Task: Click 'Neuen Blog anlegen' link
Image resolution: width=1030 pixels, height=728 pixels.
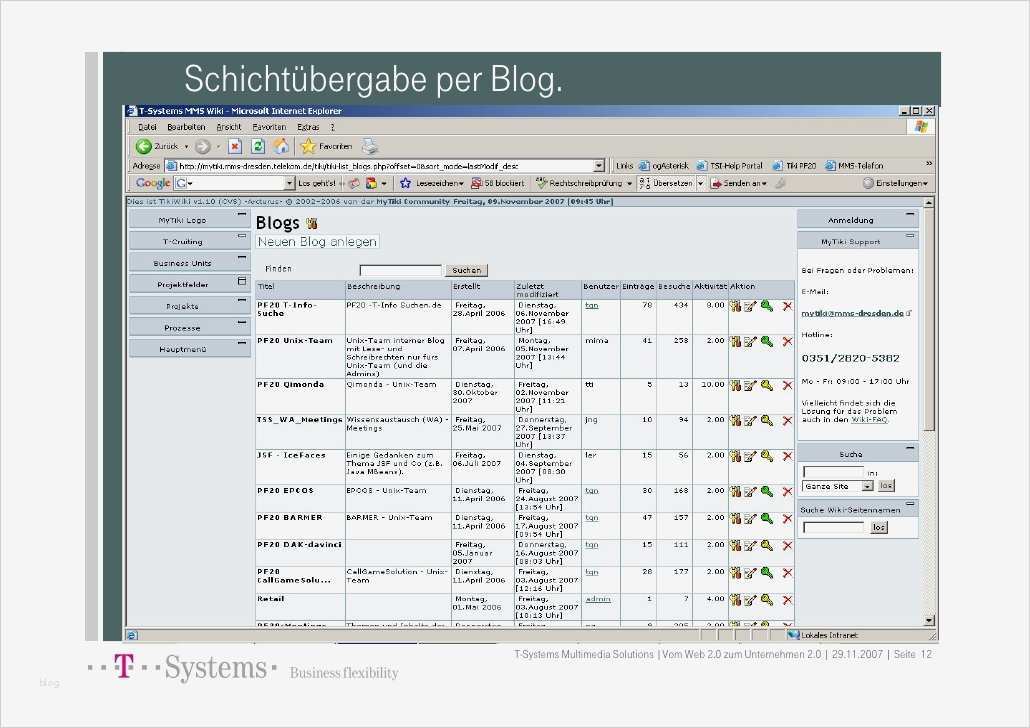Action: (317, 242)
